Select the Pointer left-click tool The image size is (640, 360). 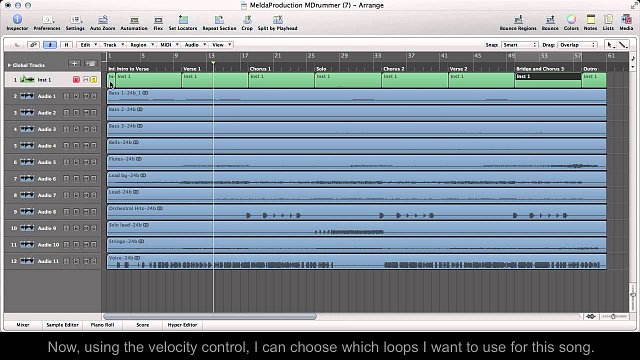(x=610, y=45)
